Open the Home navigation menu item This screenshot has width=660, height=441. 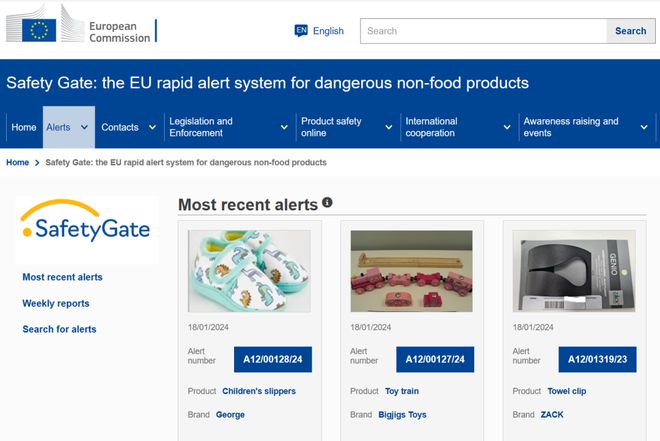click(x=24, y=127)
